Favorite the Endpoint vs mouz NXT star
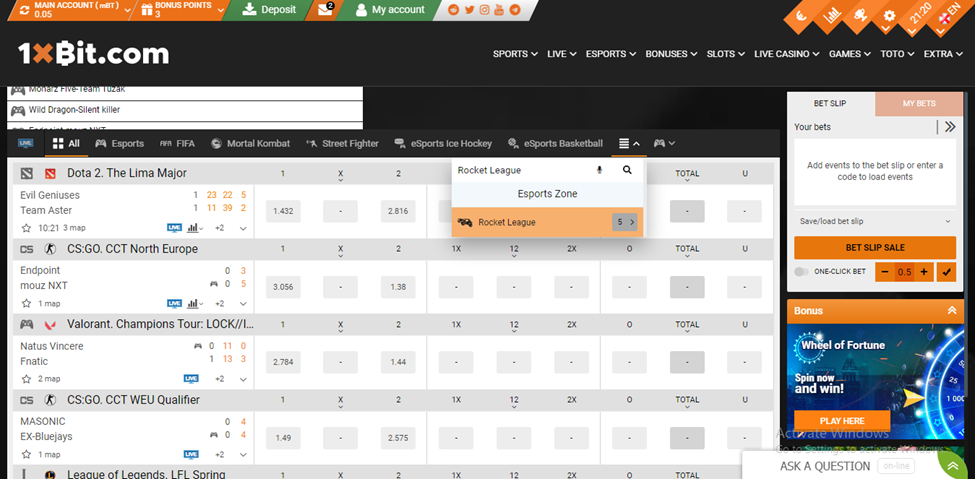Viewport: 975px width, 479px height. coord(26,304)
